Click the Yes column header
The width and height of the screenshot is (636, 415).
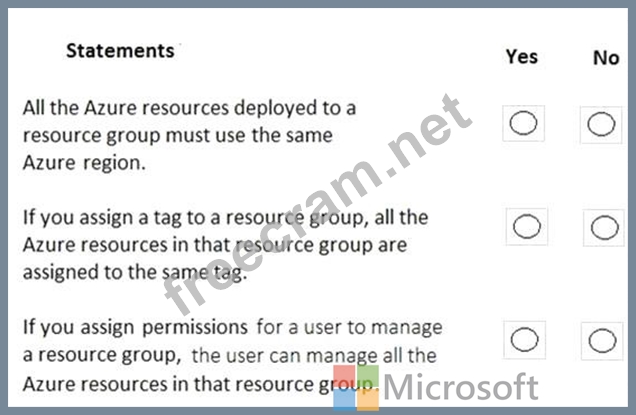click(522, 56)
